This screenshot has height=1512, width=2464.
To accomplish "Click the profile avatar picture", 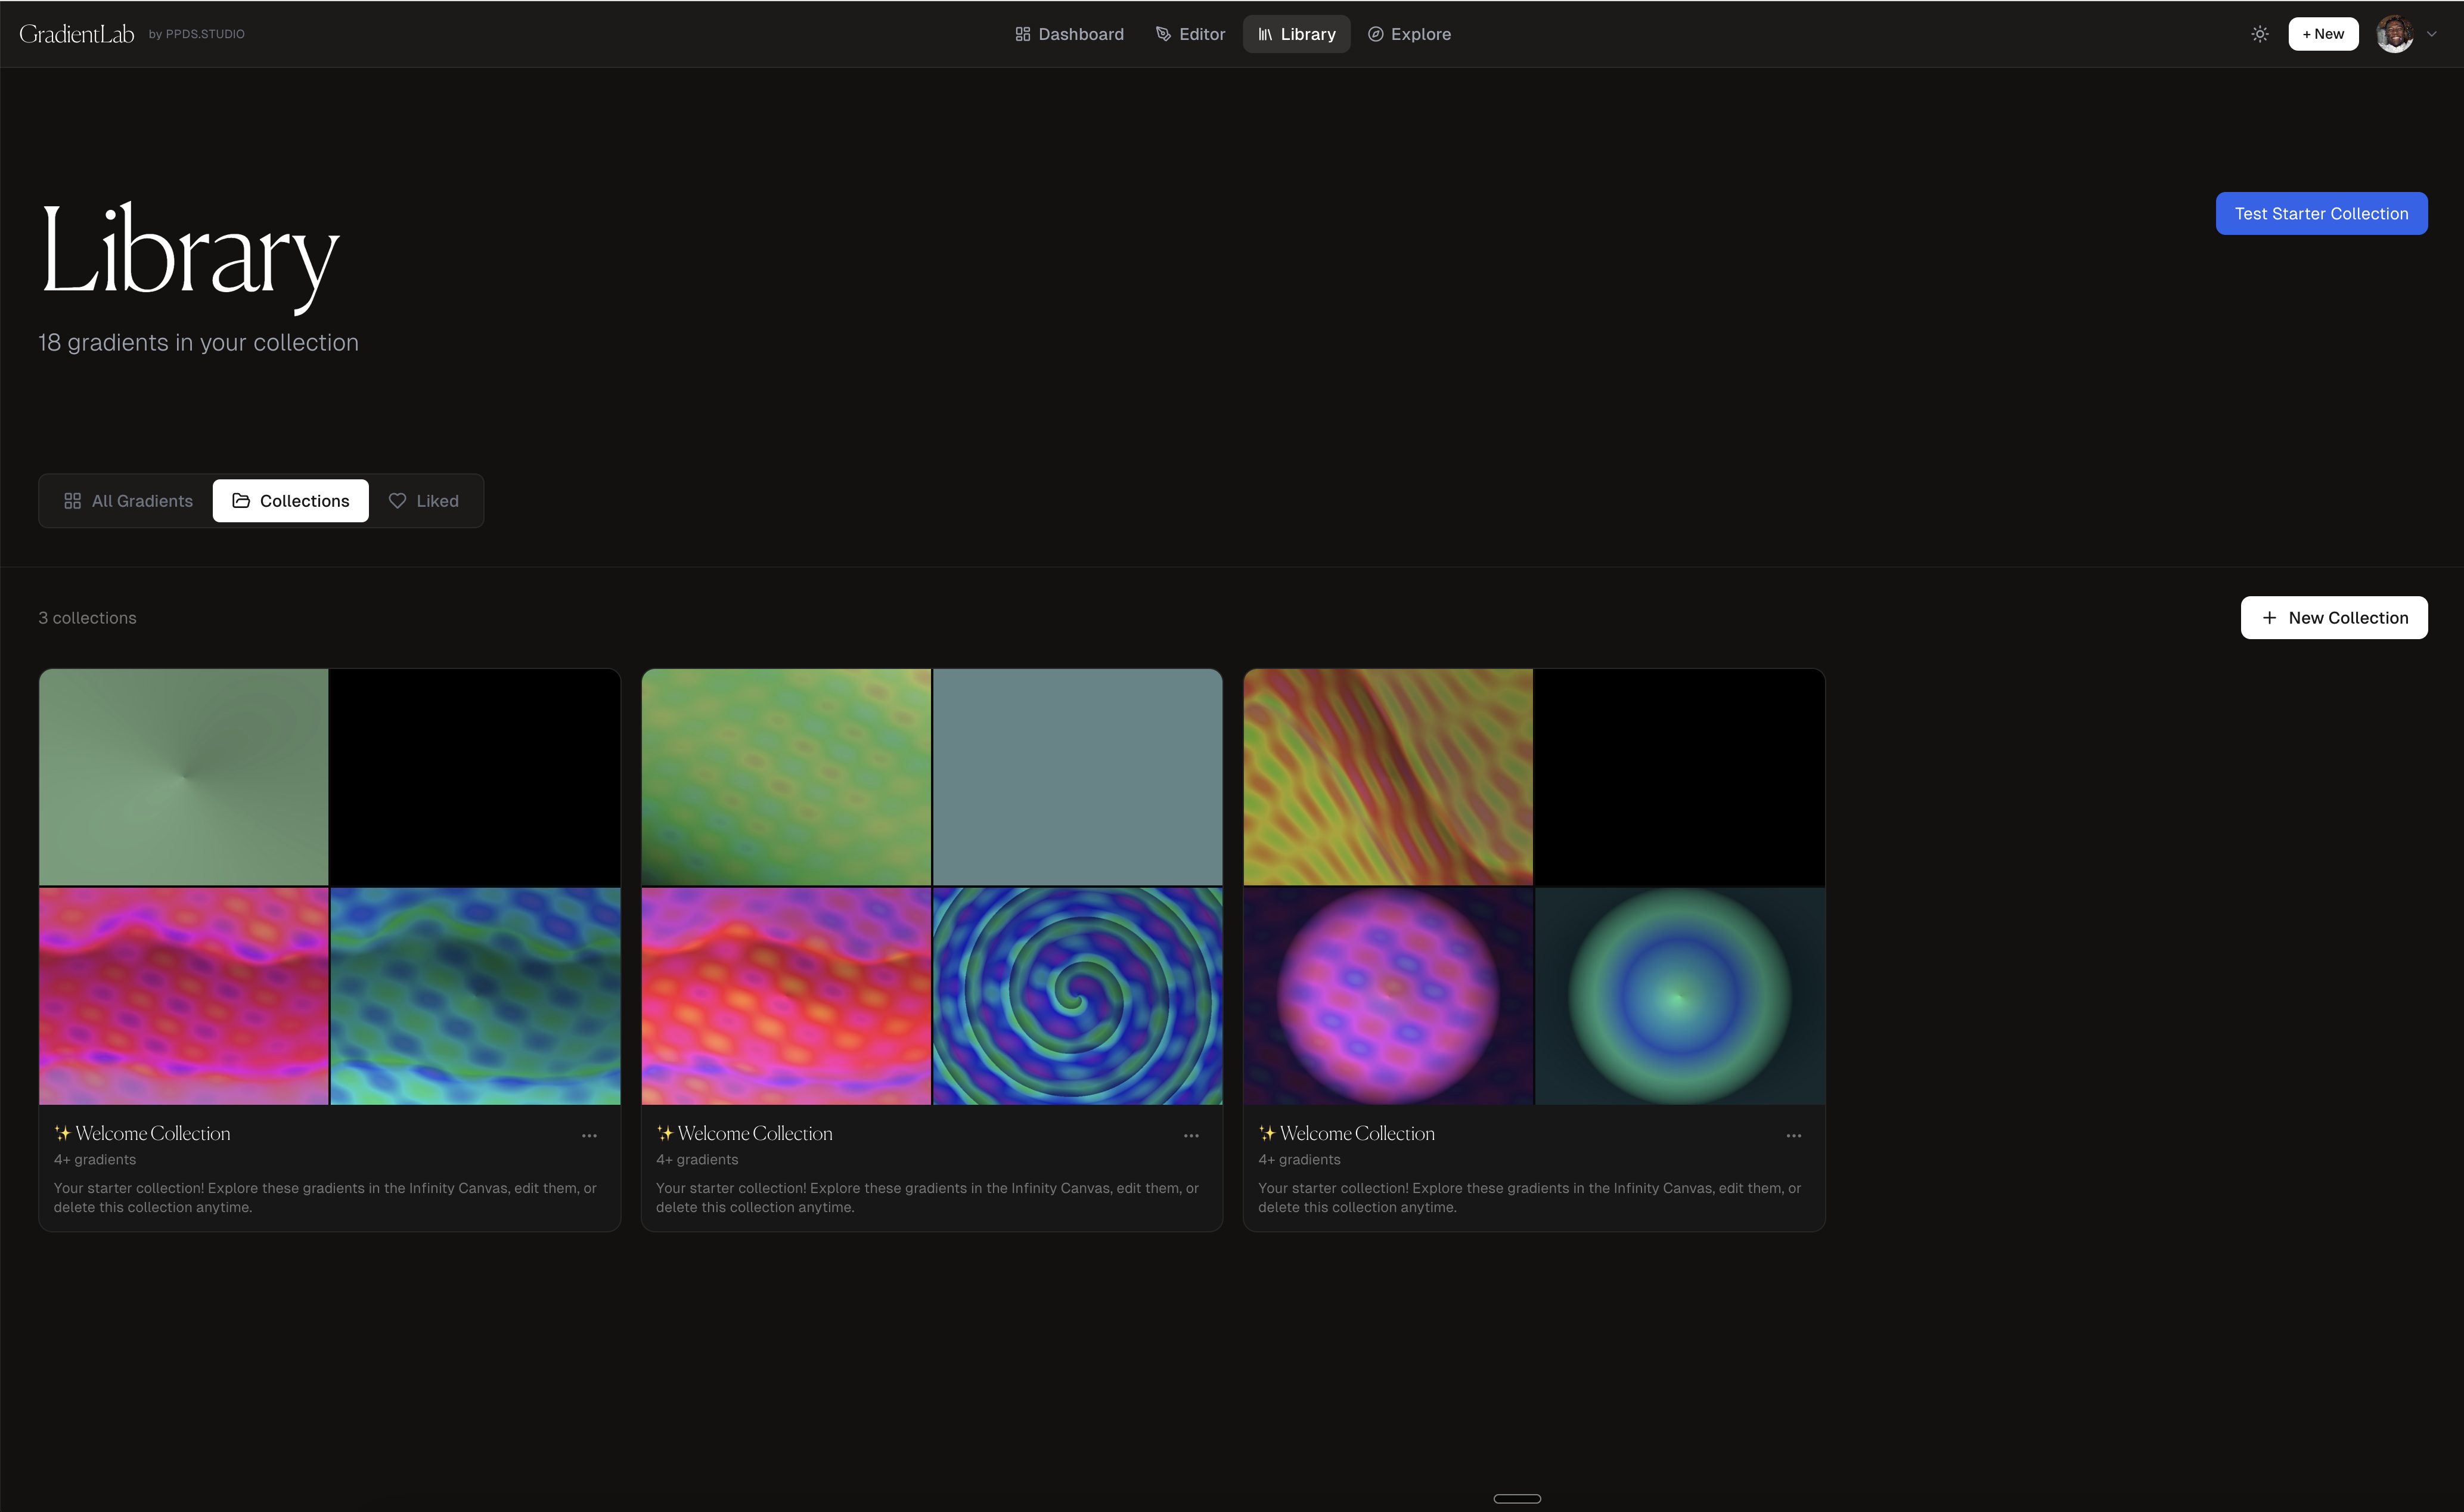I will tap(2394, 33).
